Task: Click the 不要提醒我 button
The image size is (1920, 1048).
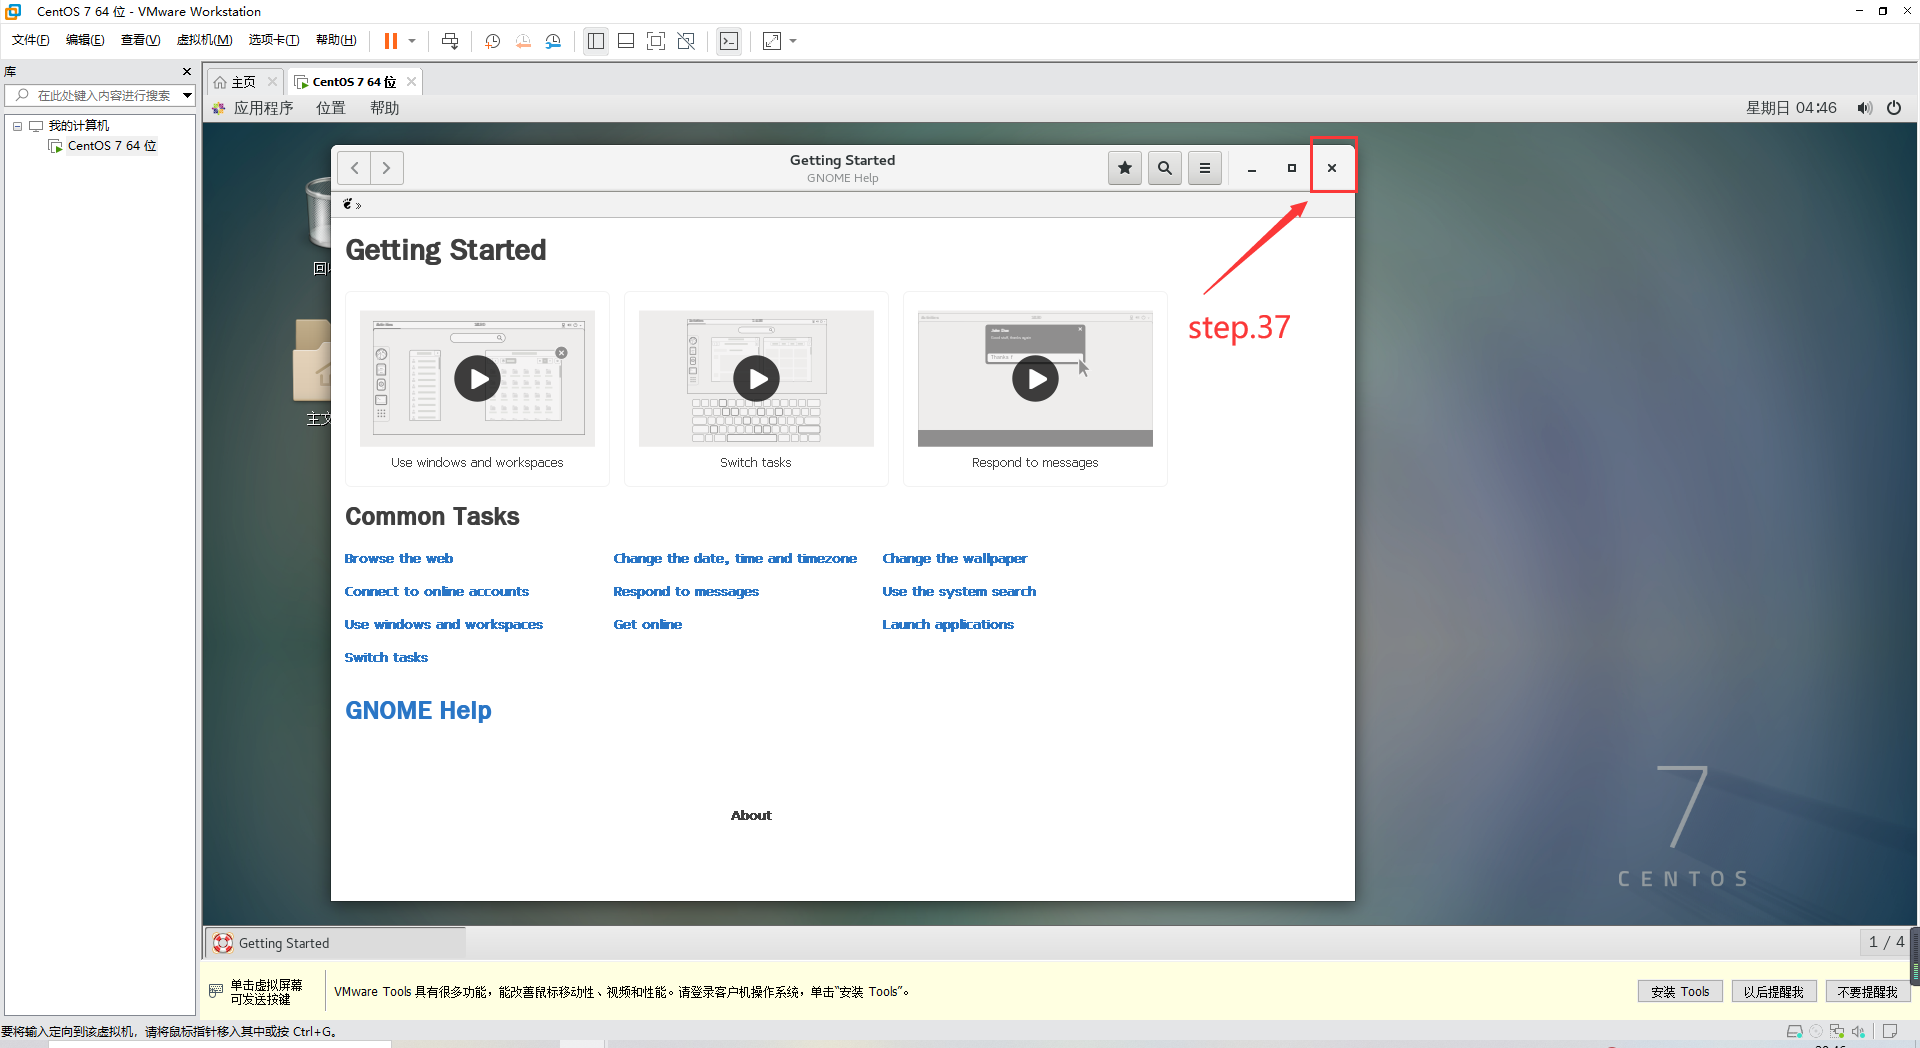Action: coord(1867,992)
